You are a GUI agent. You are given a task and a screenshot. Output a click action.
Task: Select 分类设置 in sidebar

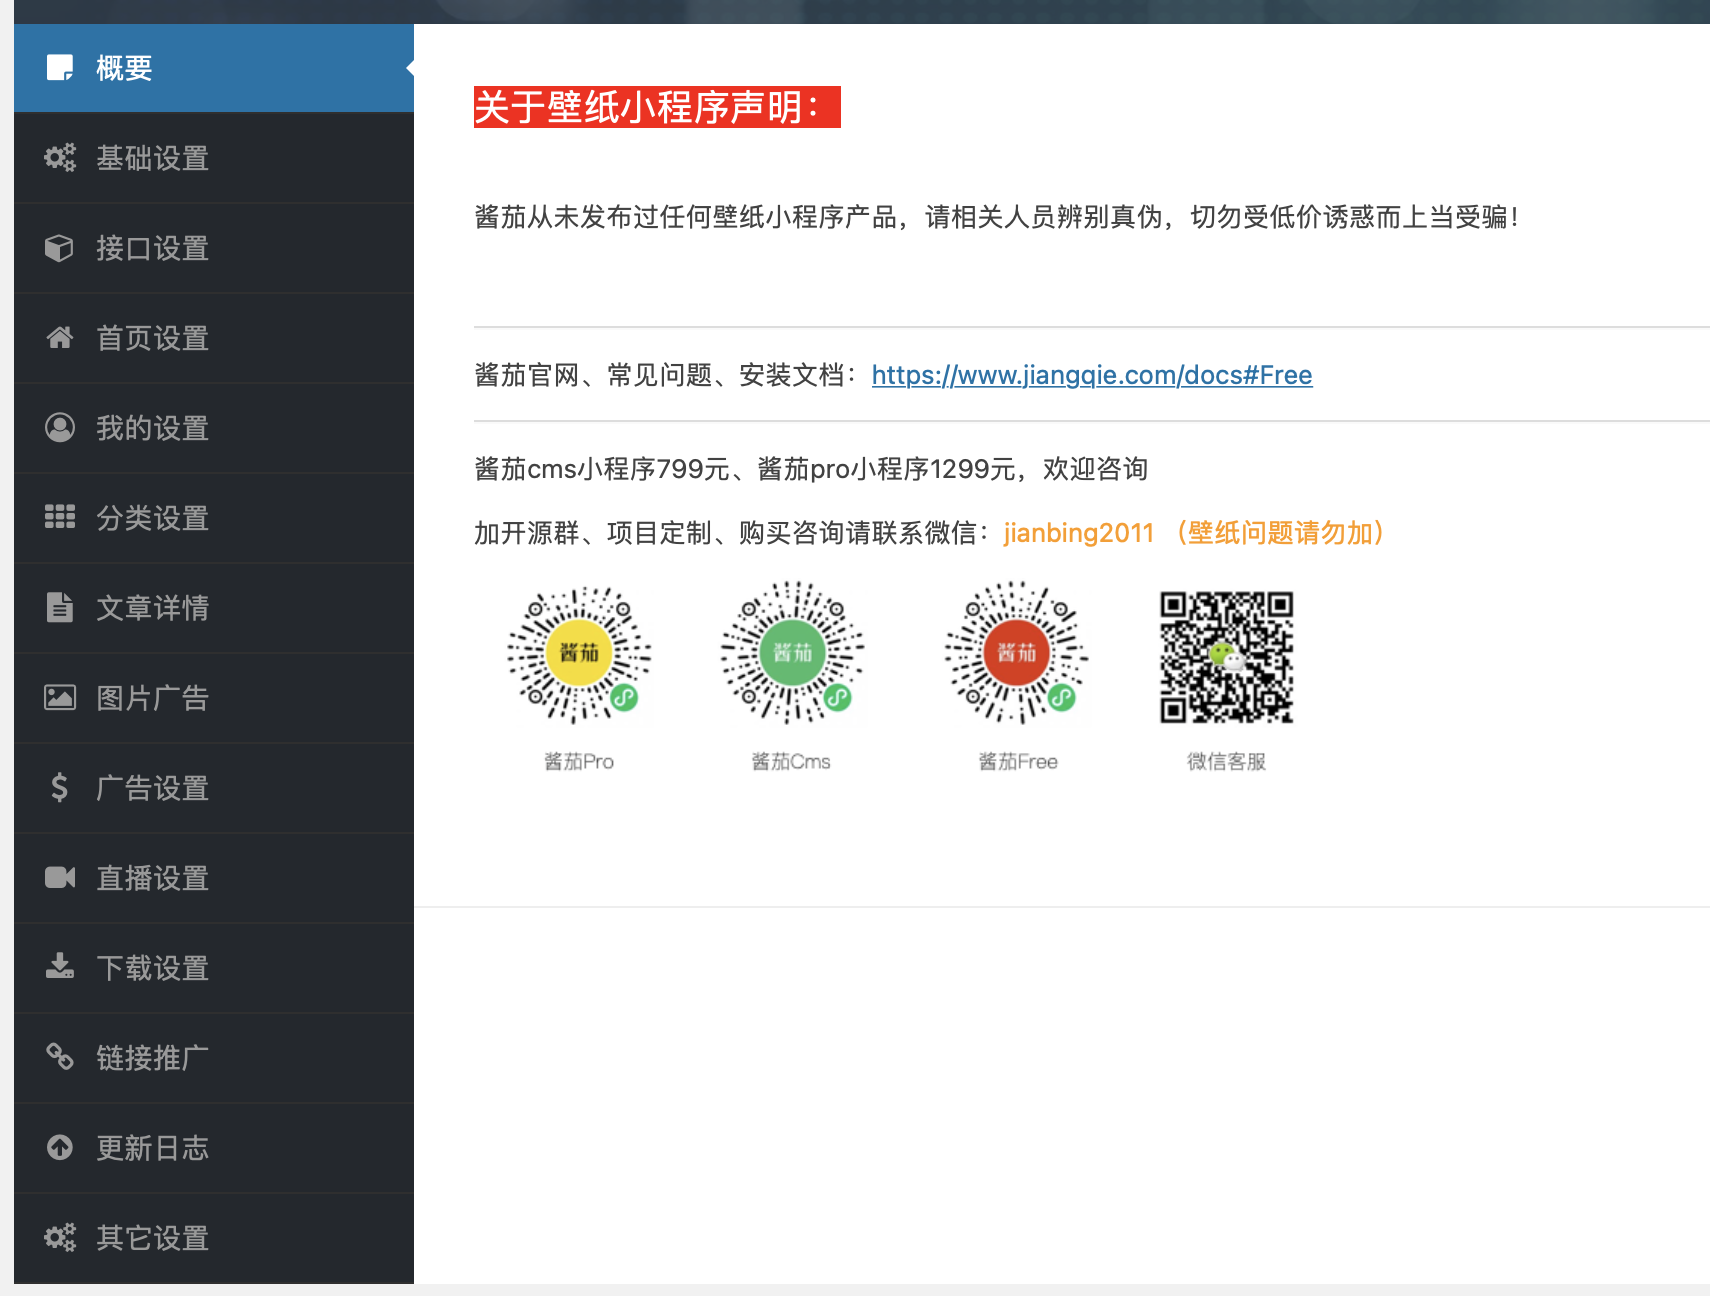point(214,518)
